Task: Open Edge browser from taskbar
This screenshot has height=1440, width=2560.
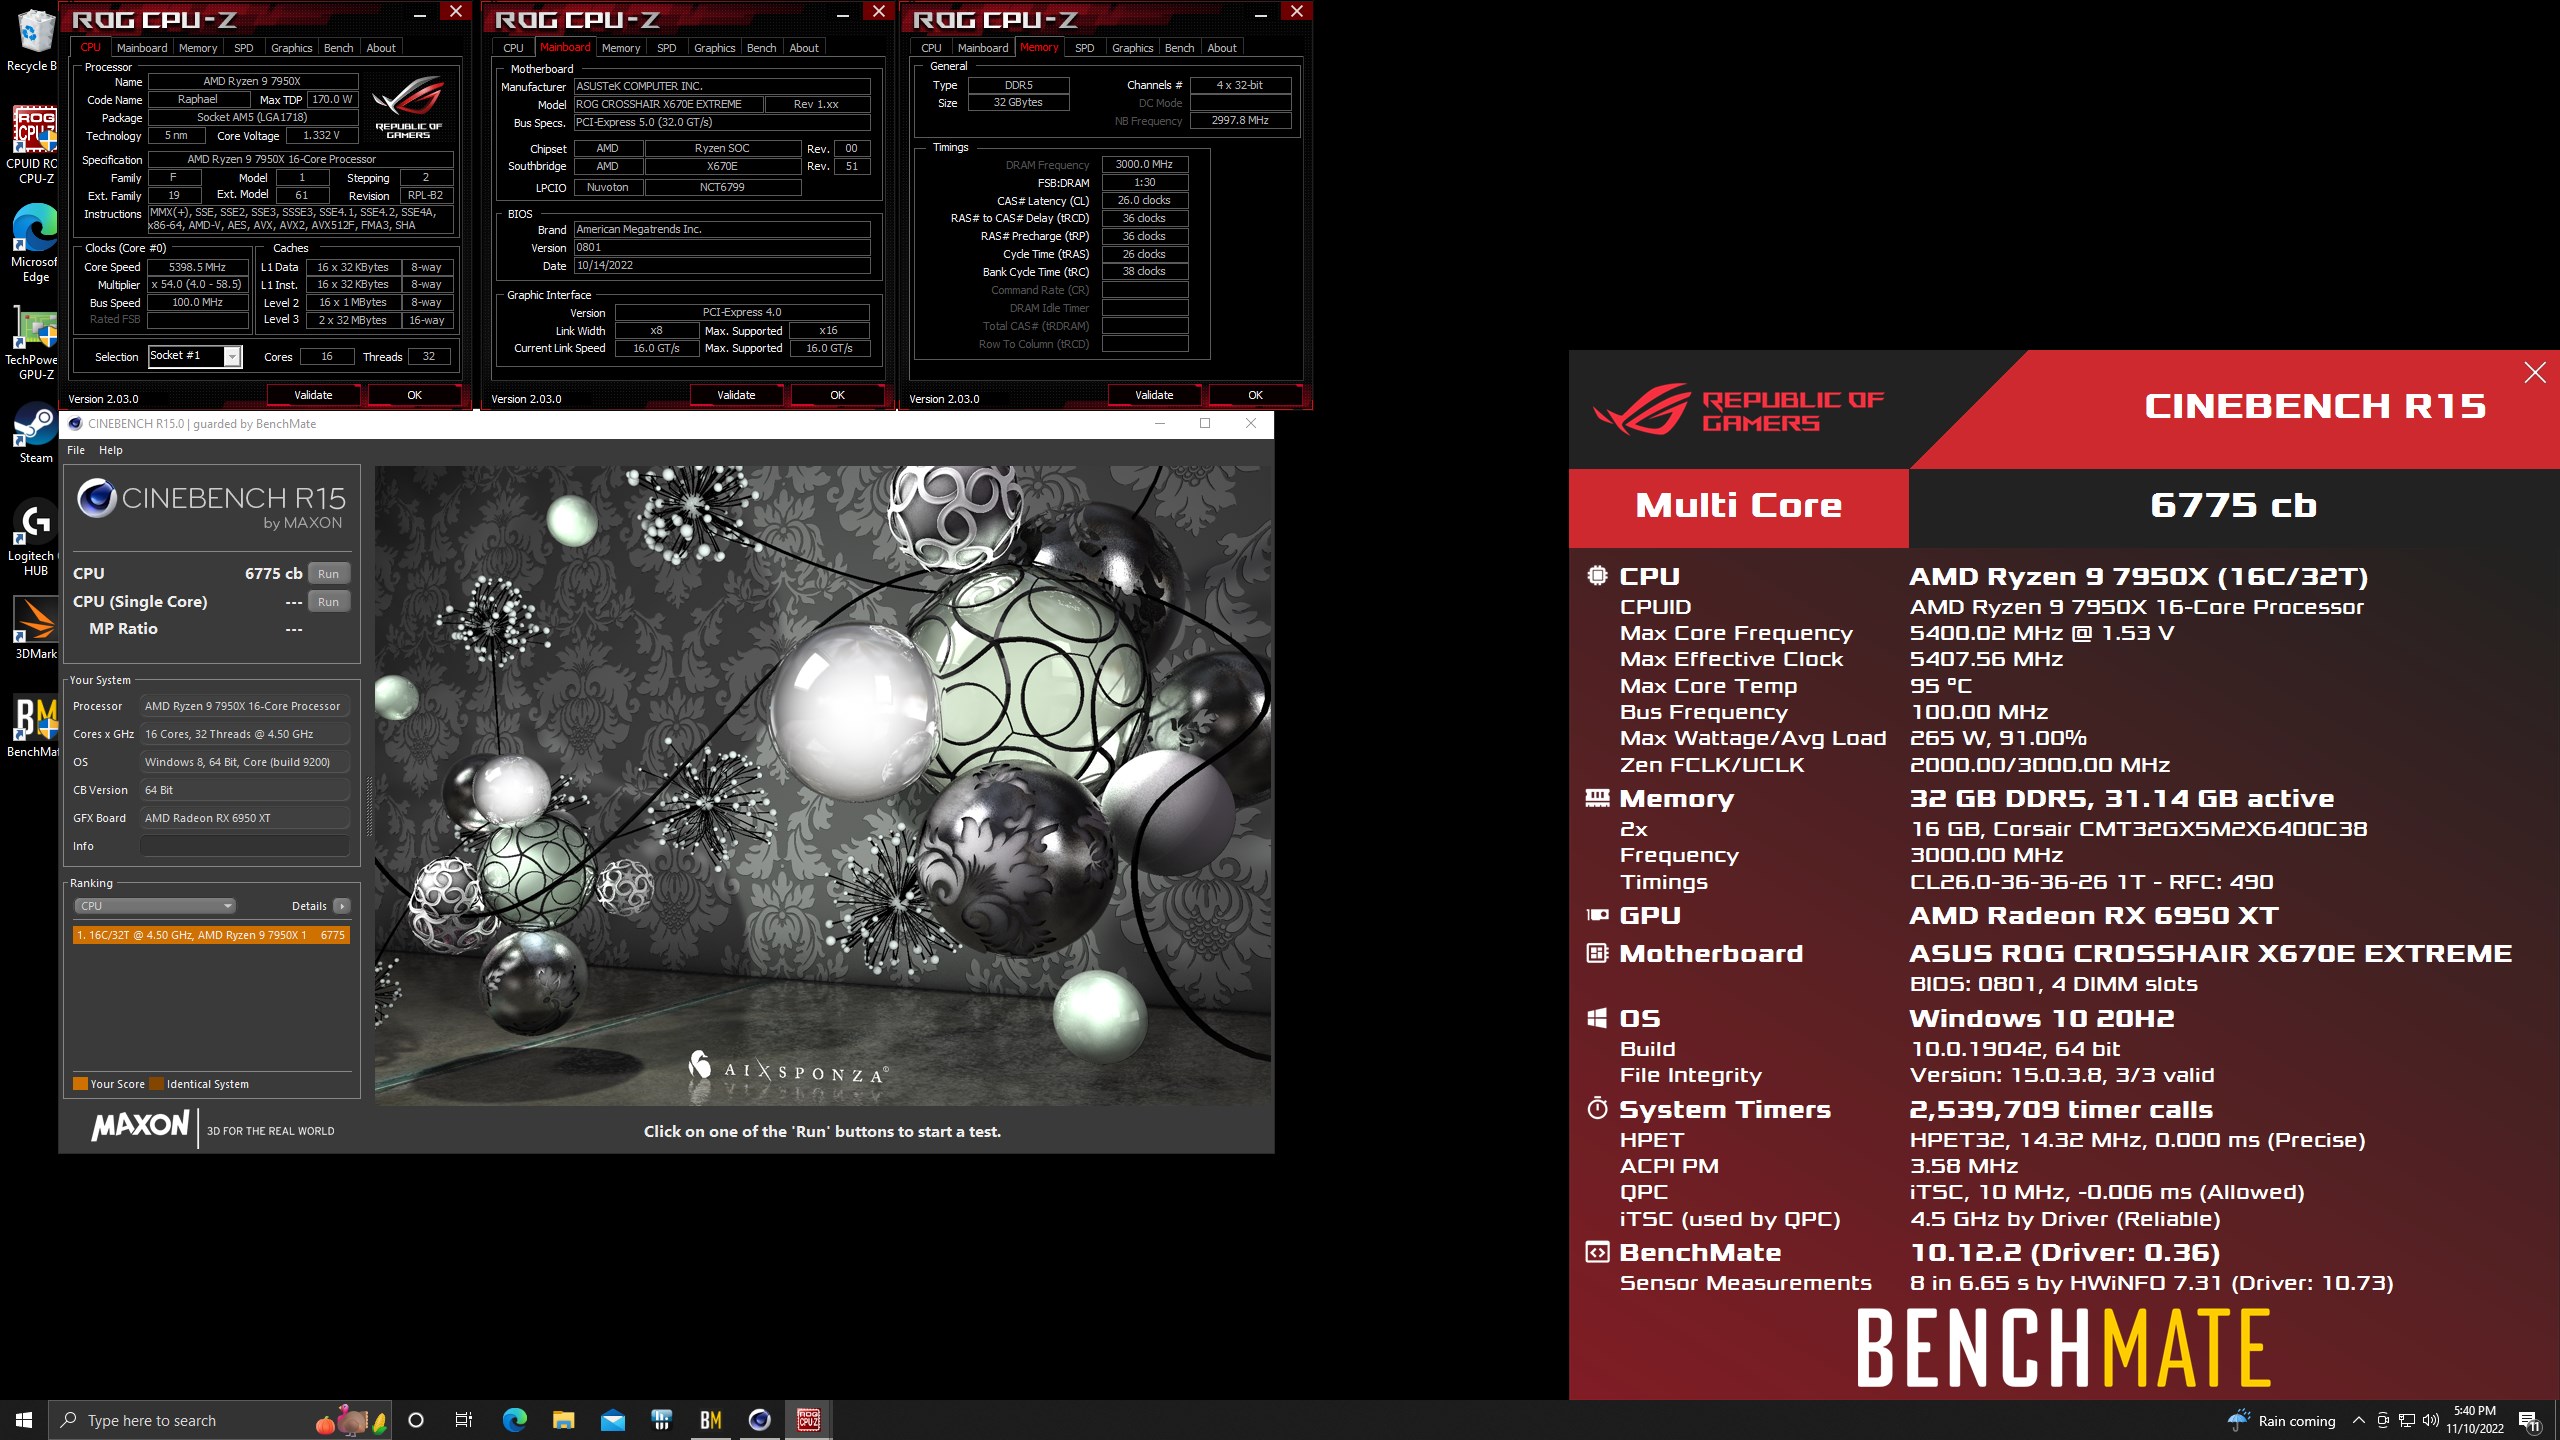Action: pos(514,1420)
